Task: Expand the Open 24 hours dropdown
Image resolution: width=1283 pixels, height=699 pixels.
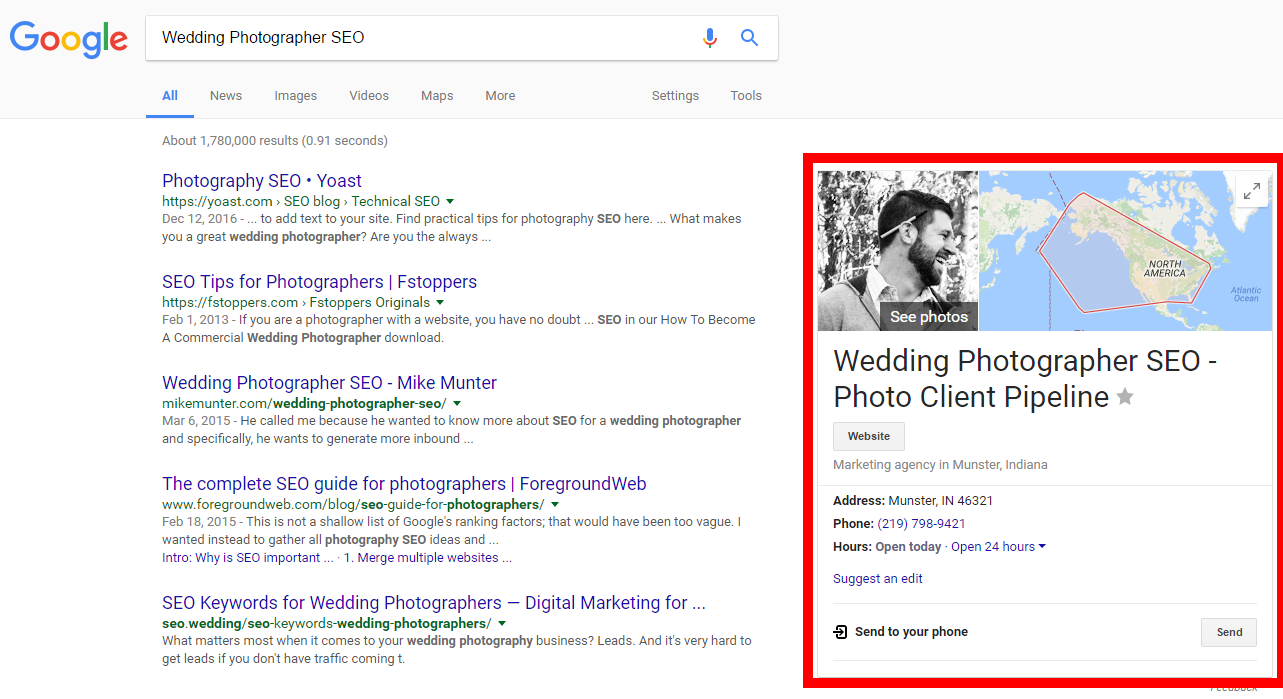Action: click(x=998, y=547)
